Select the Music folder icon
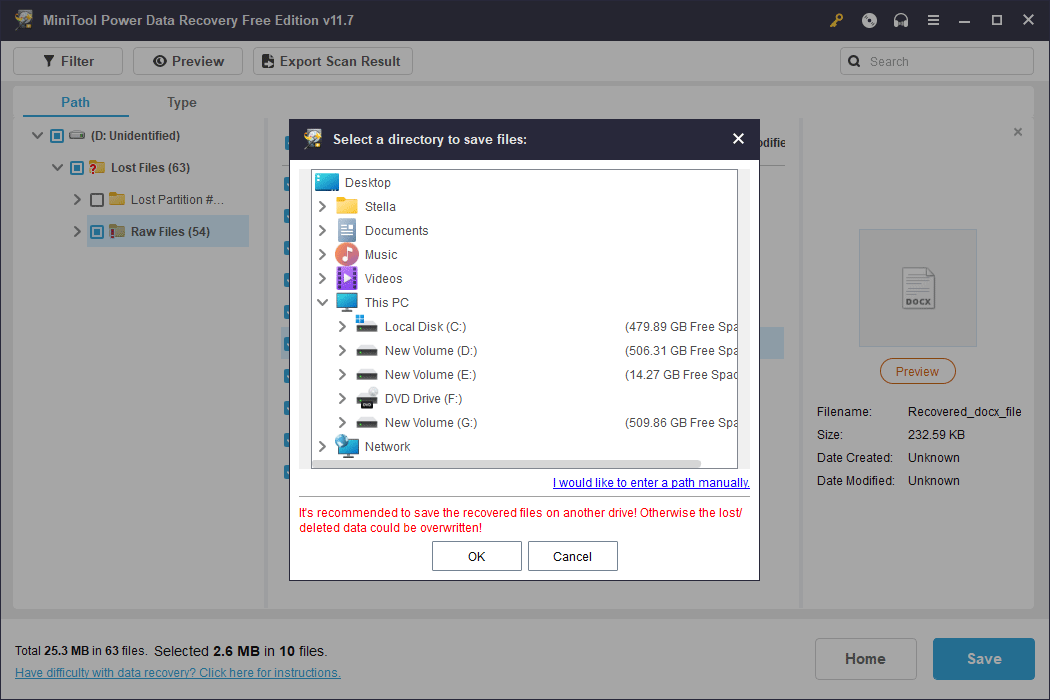Viewport: 1050px width, 700px height. [347, 255]
